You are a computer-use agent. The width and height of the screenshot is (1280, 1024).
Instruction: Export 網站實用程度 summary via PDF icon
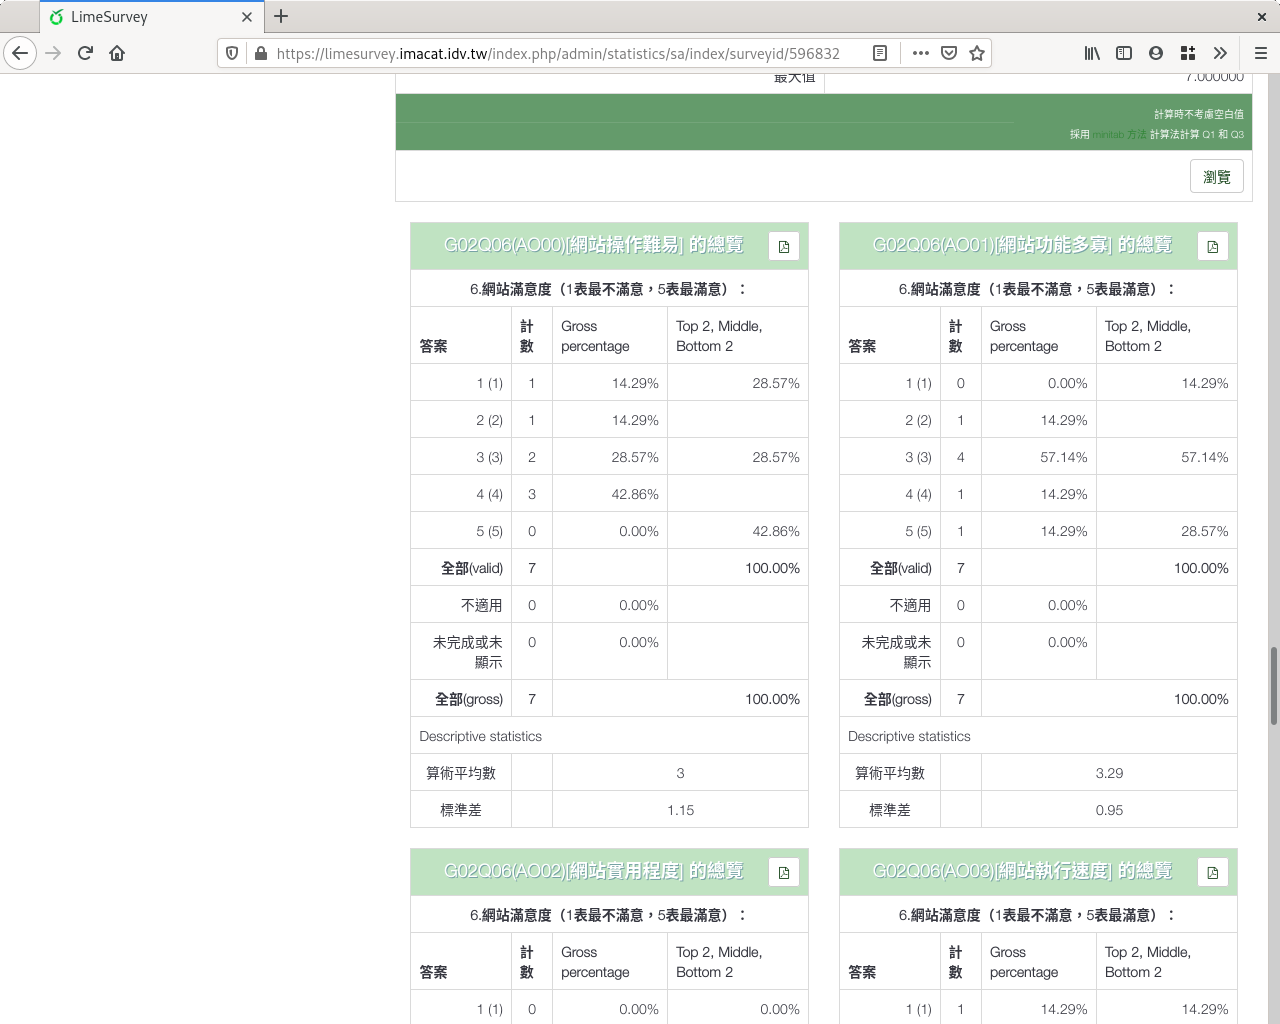(x=784, y=872)
